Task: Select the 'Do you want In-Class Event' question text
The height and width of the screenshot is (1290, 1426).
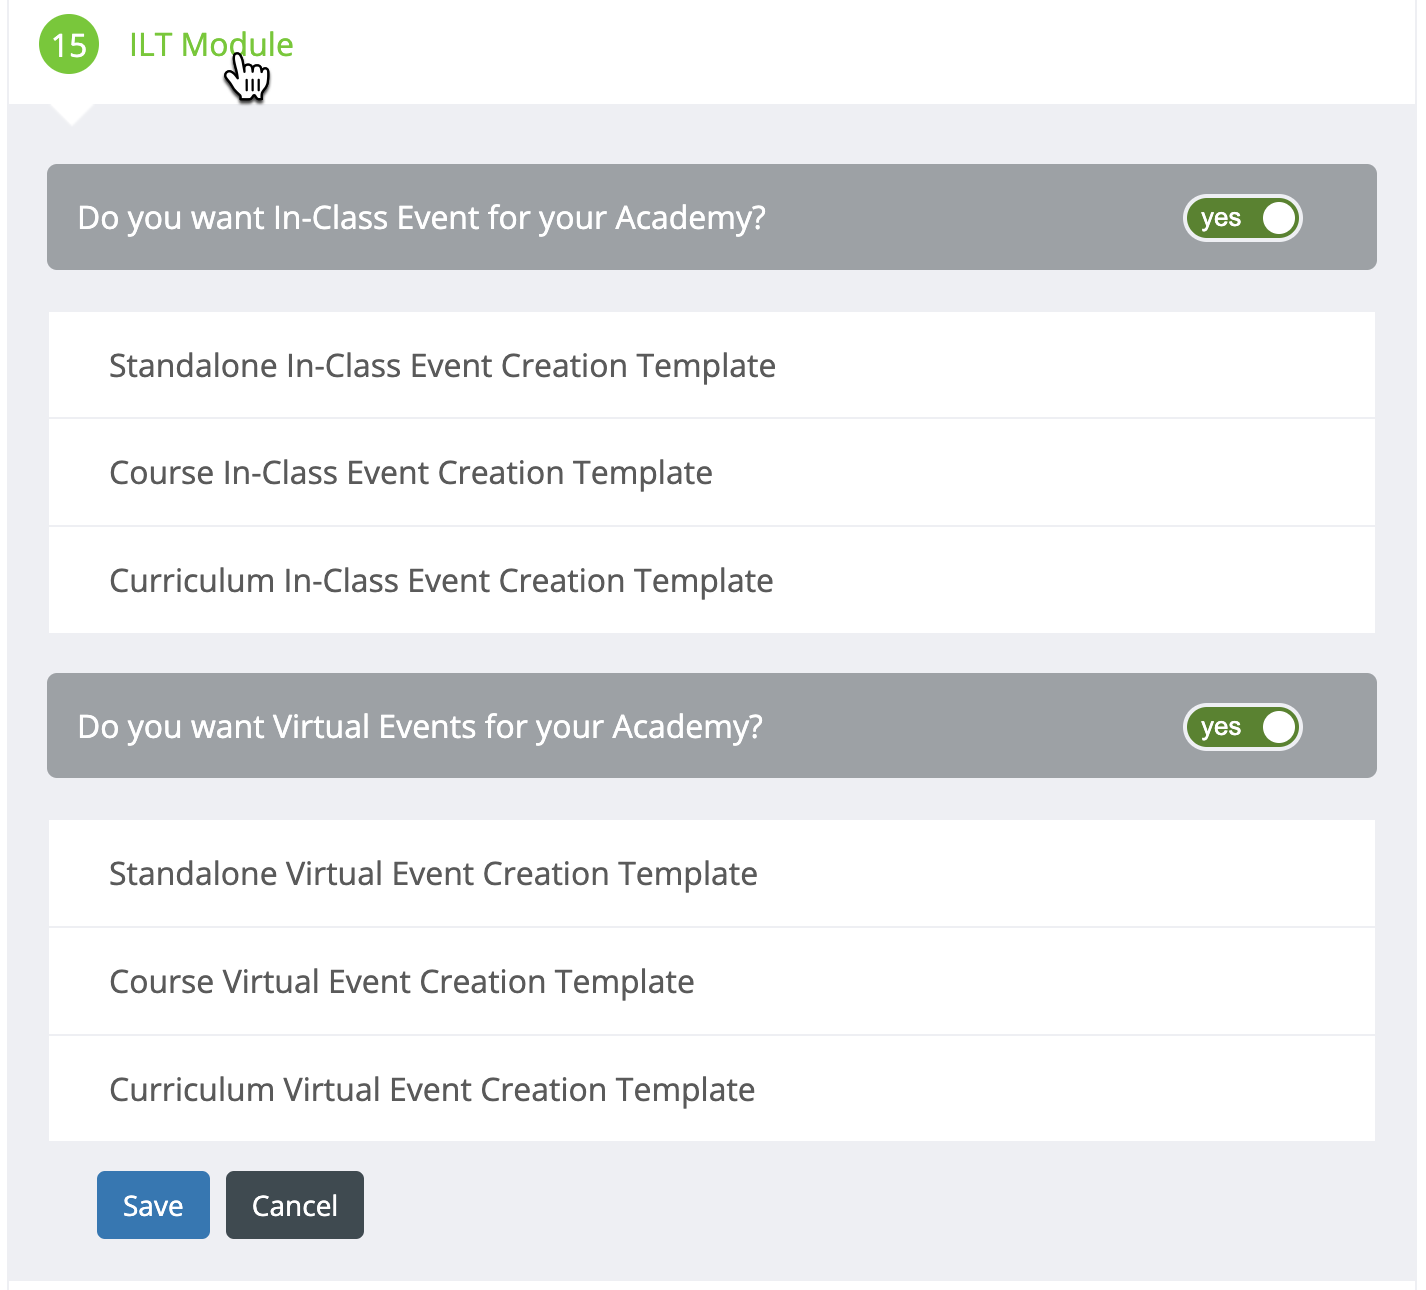Action: pyautogui.click(x=421, y=218)
